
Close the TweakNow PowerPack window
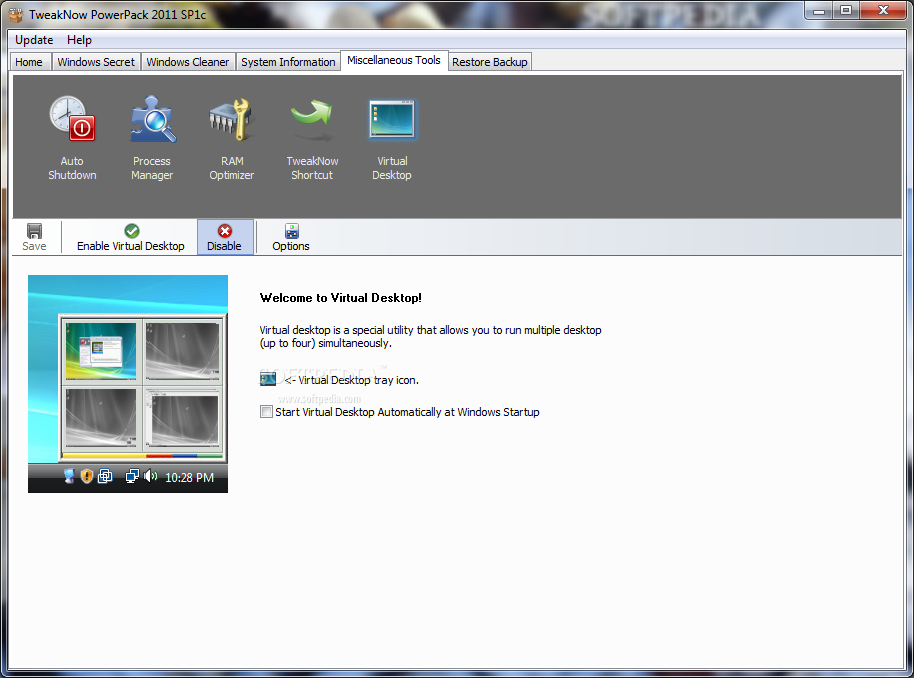coord(883,11)
